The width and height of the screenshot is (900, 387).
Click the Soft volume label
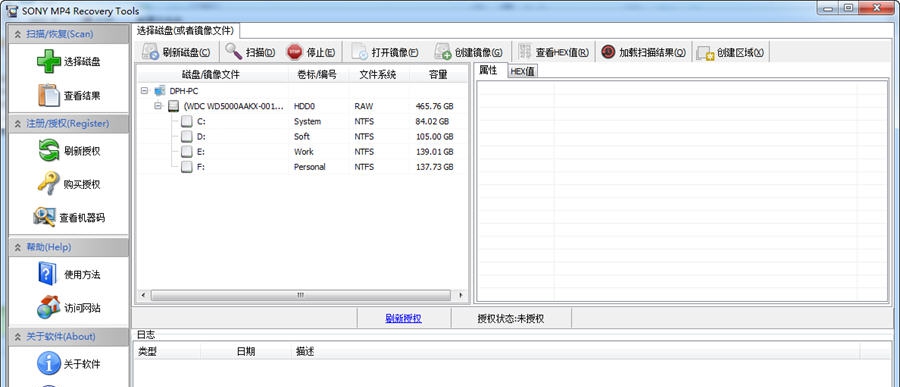pos(301,137)
